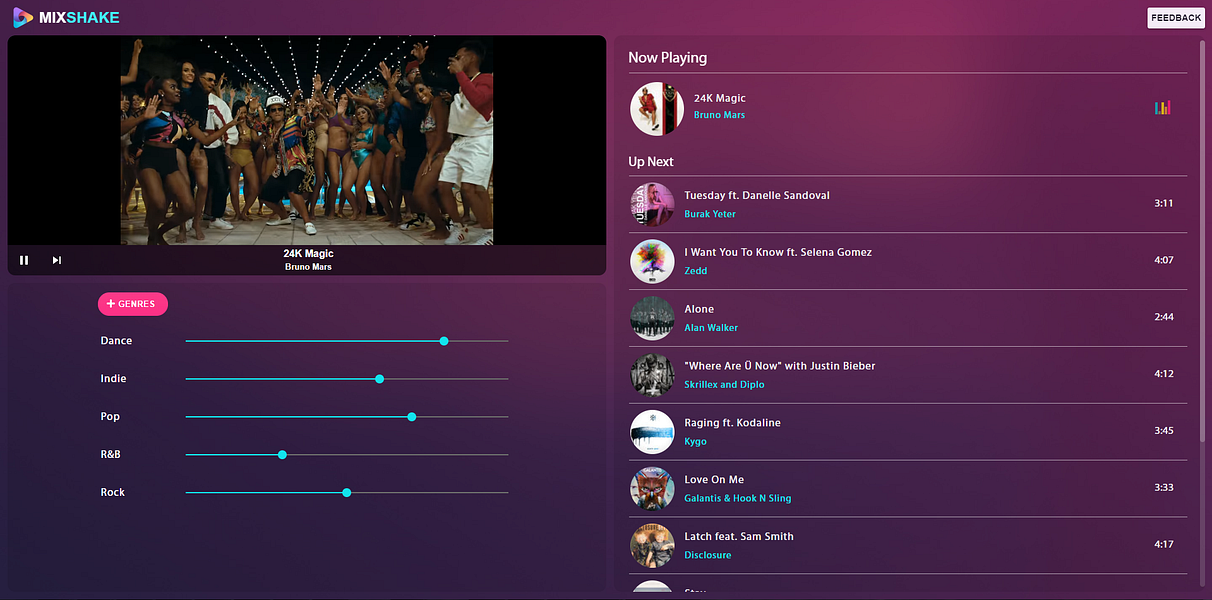Image resolution: width=1212 pixels, height=600 pixels.
Task: Open the Skrillex and Diplo artist link
Action: [x=725, y=385]
